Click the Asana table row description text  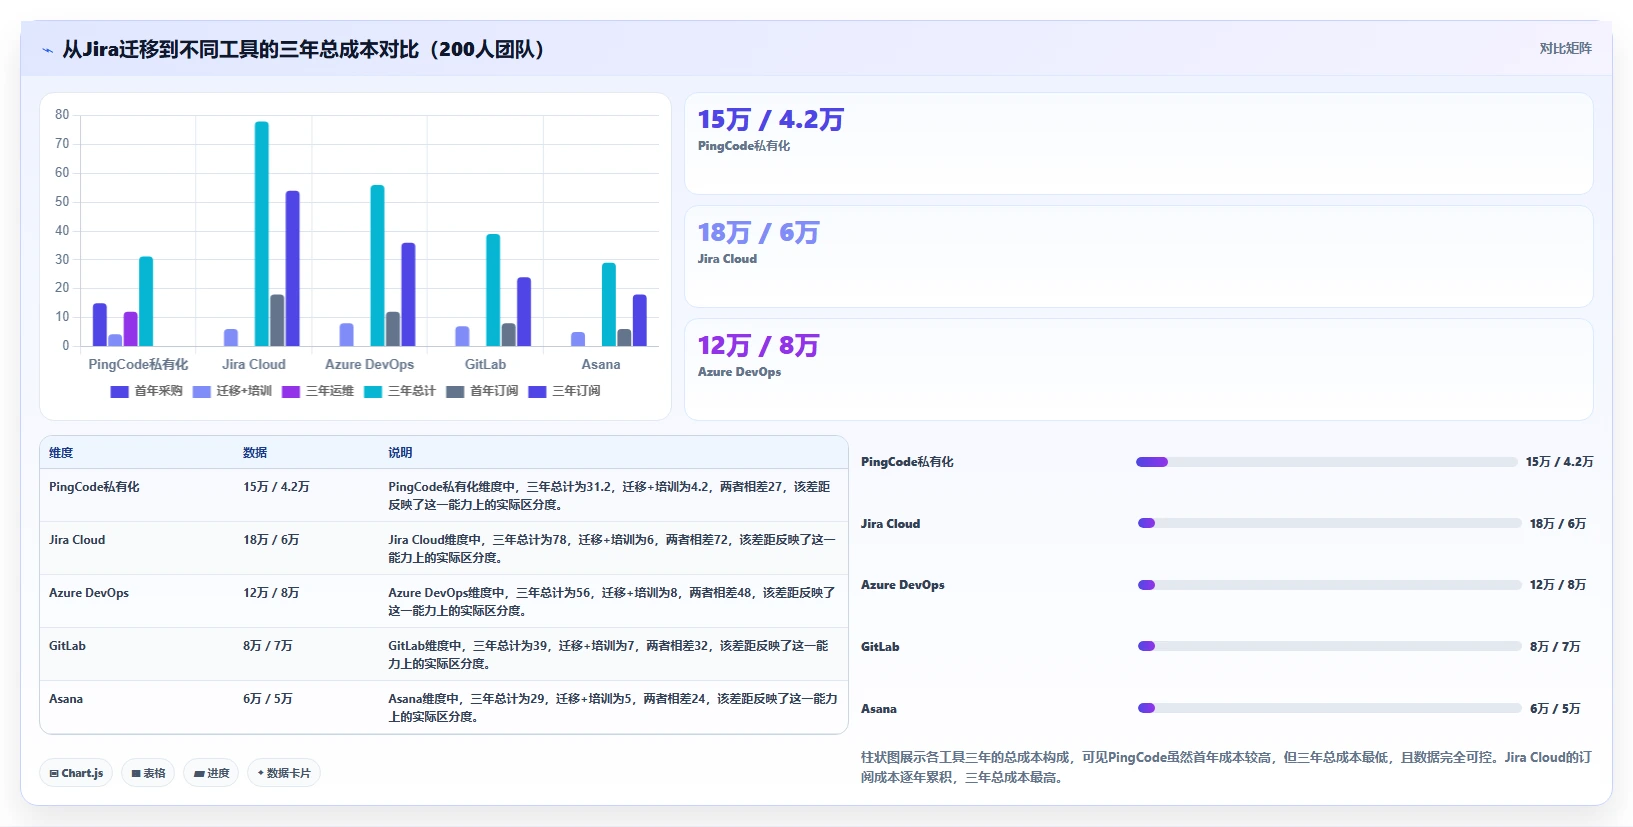click(x=613, y=708)
